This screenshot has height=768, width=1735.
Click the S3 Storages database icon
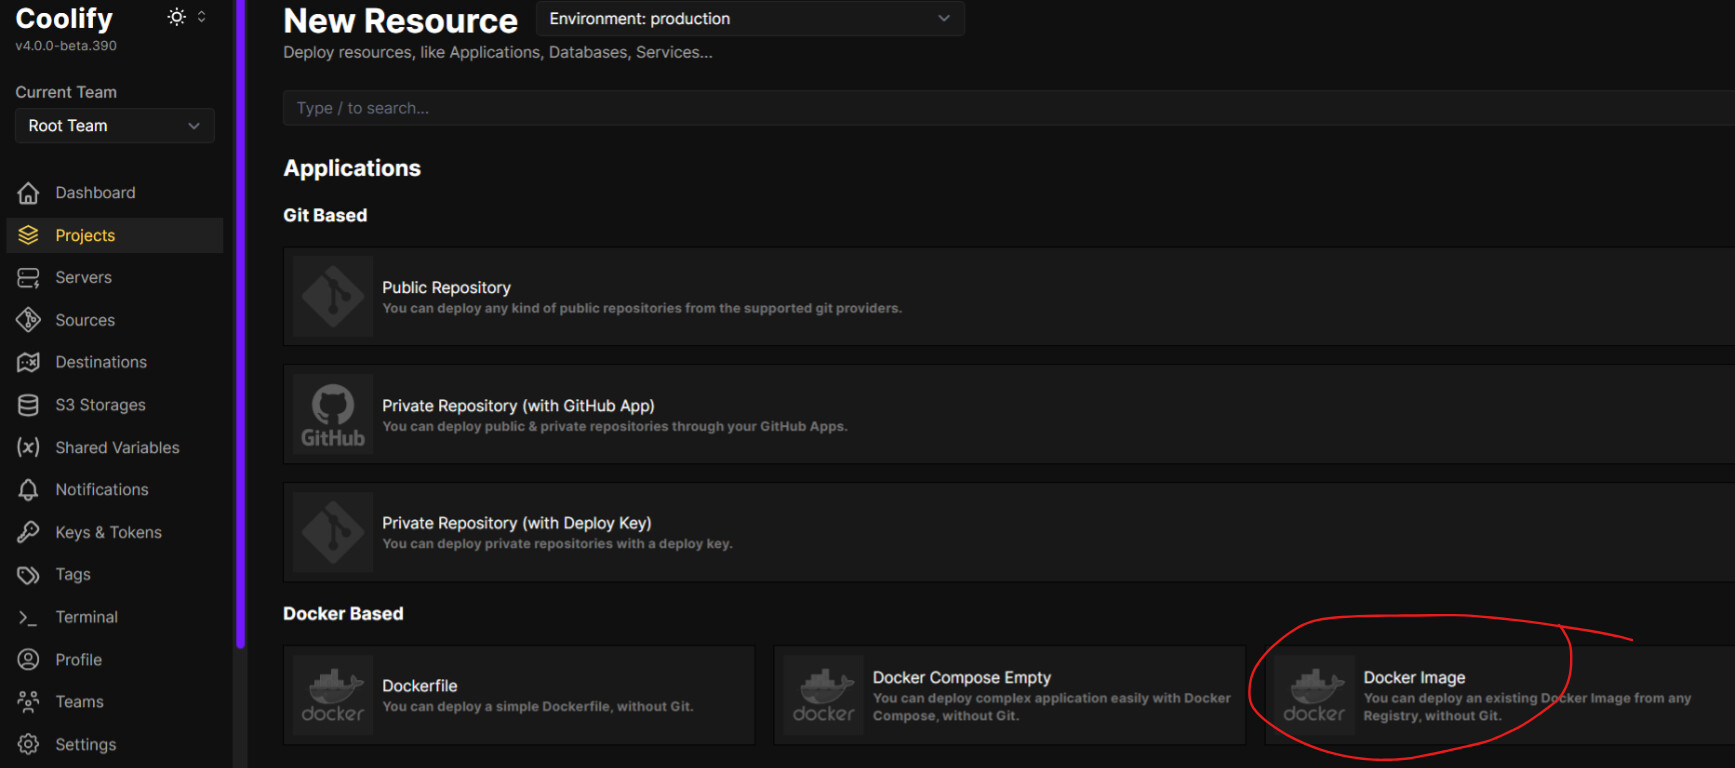[x=28, y=405]
